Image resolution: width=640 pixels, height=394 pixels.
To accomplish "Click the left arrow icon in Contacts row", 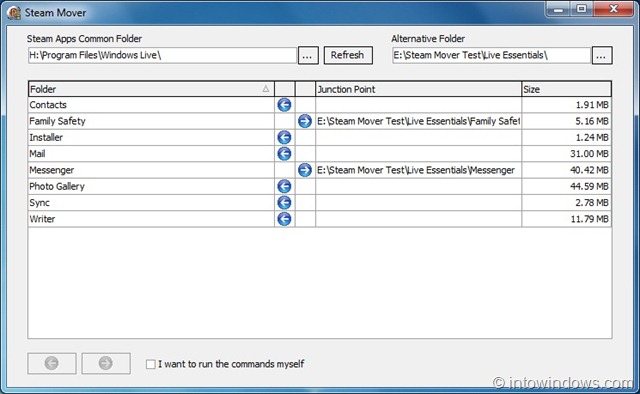I will (284, 105).
